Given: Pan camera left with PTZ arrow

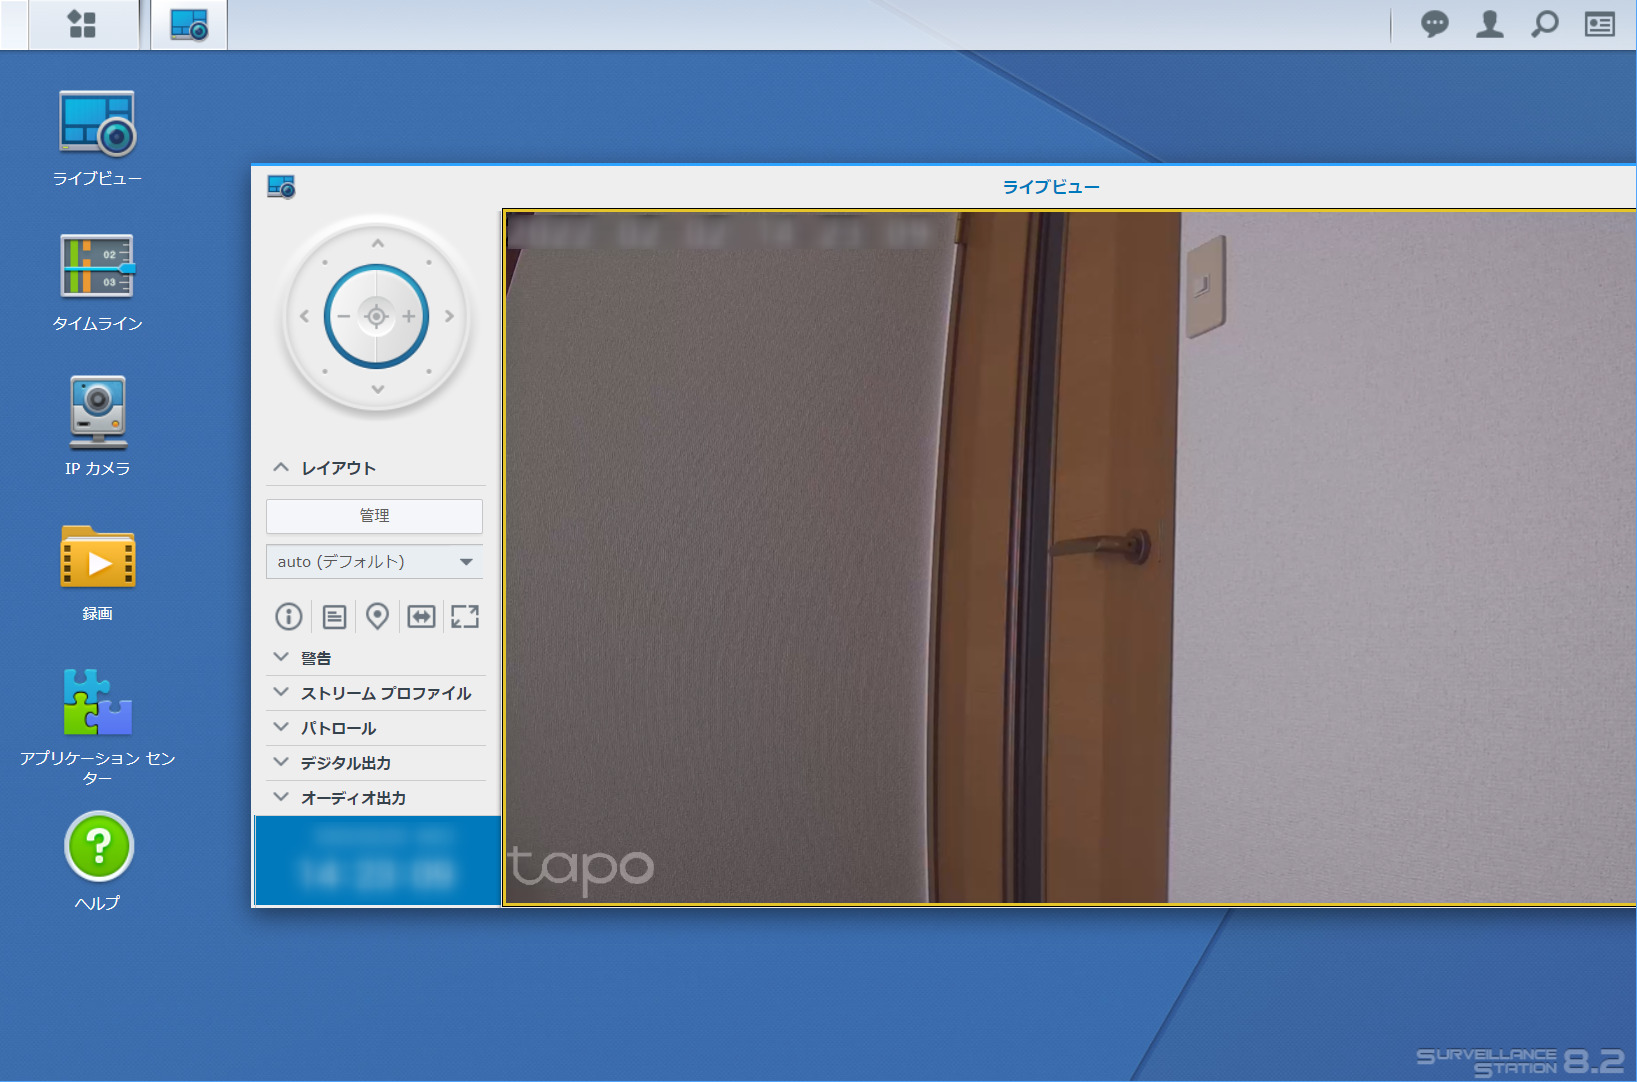Looking at the screenshot, I should [x=304, y=316].
